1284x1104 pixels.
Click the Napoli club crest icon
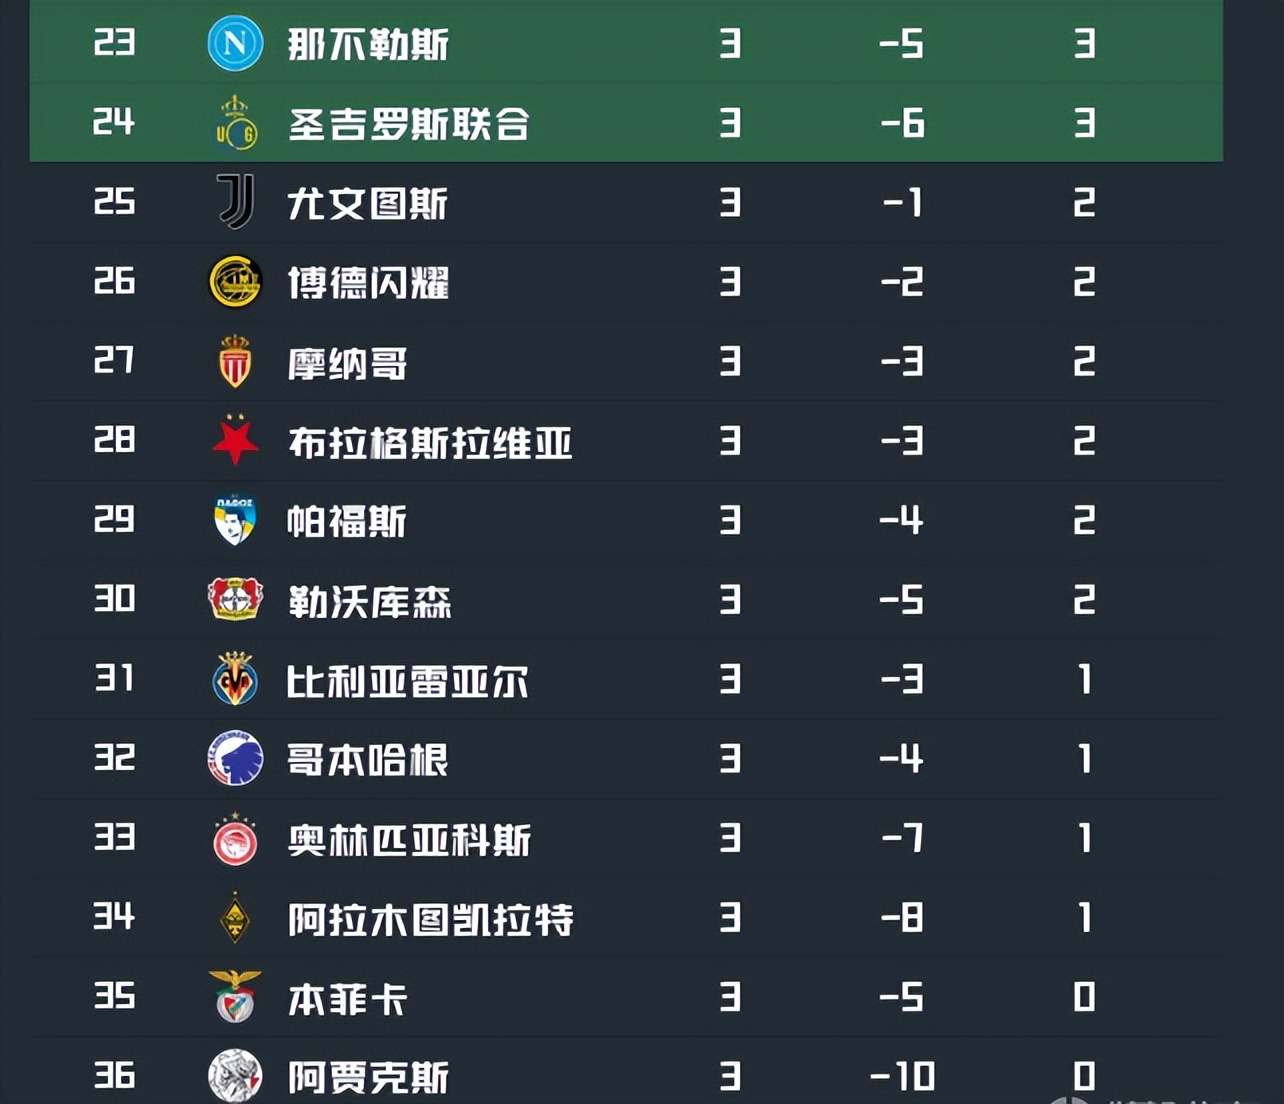[235, 43]
